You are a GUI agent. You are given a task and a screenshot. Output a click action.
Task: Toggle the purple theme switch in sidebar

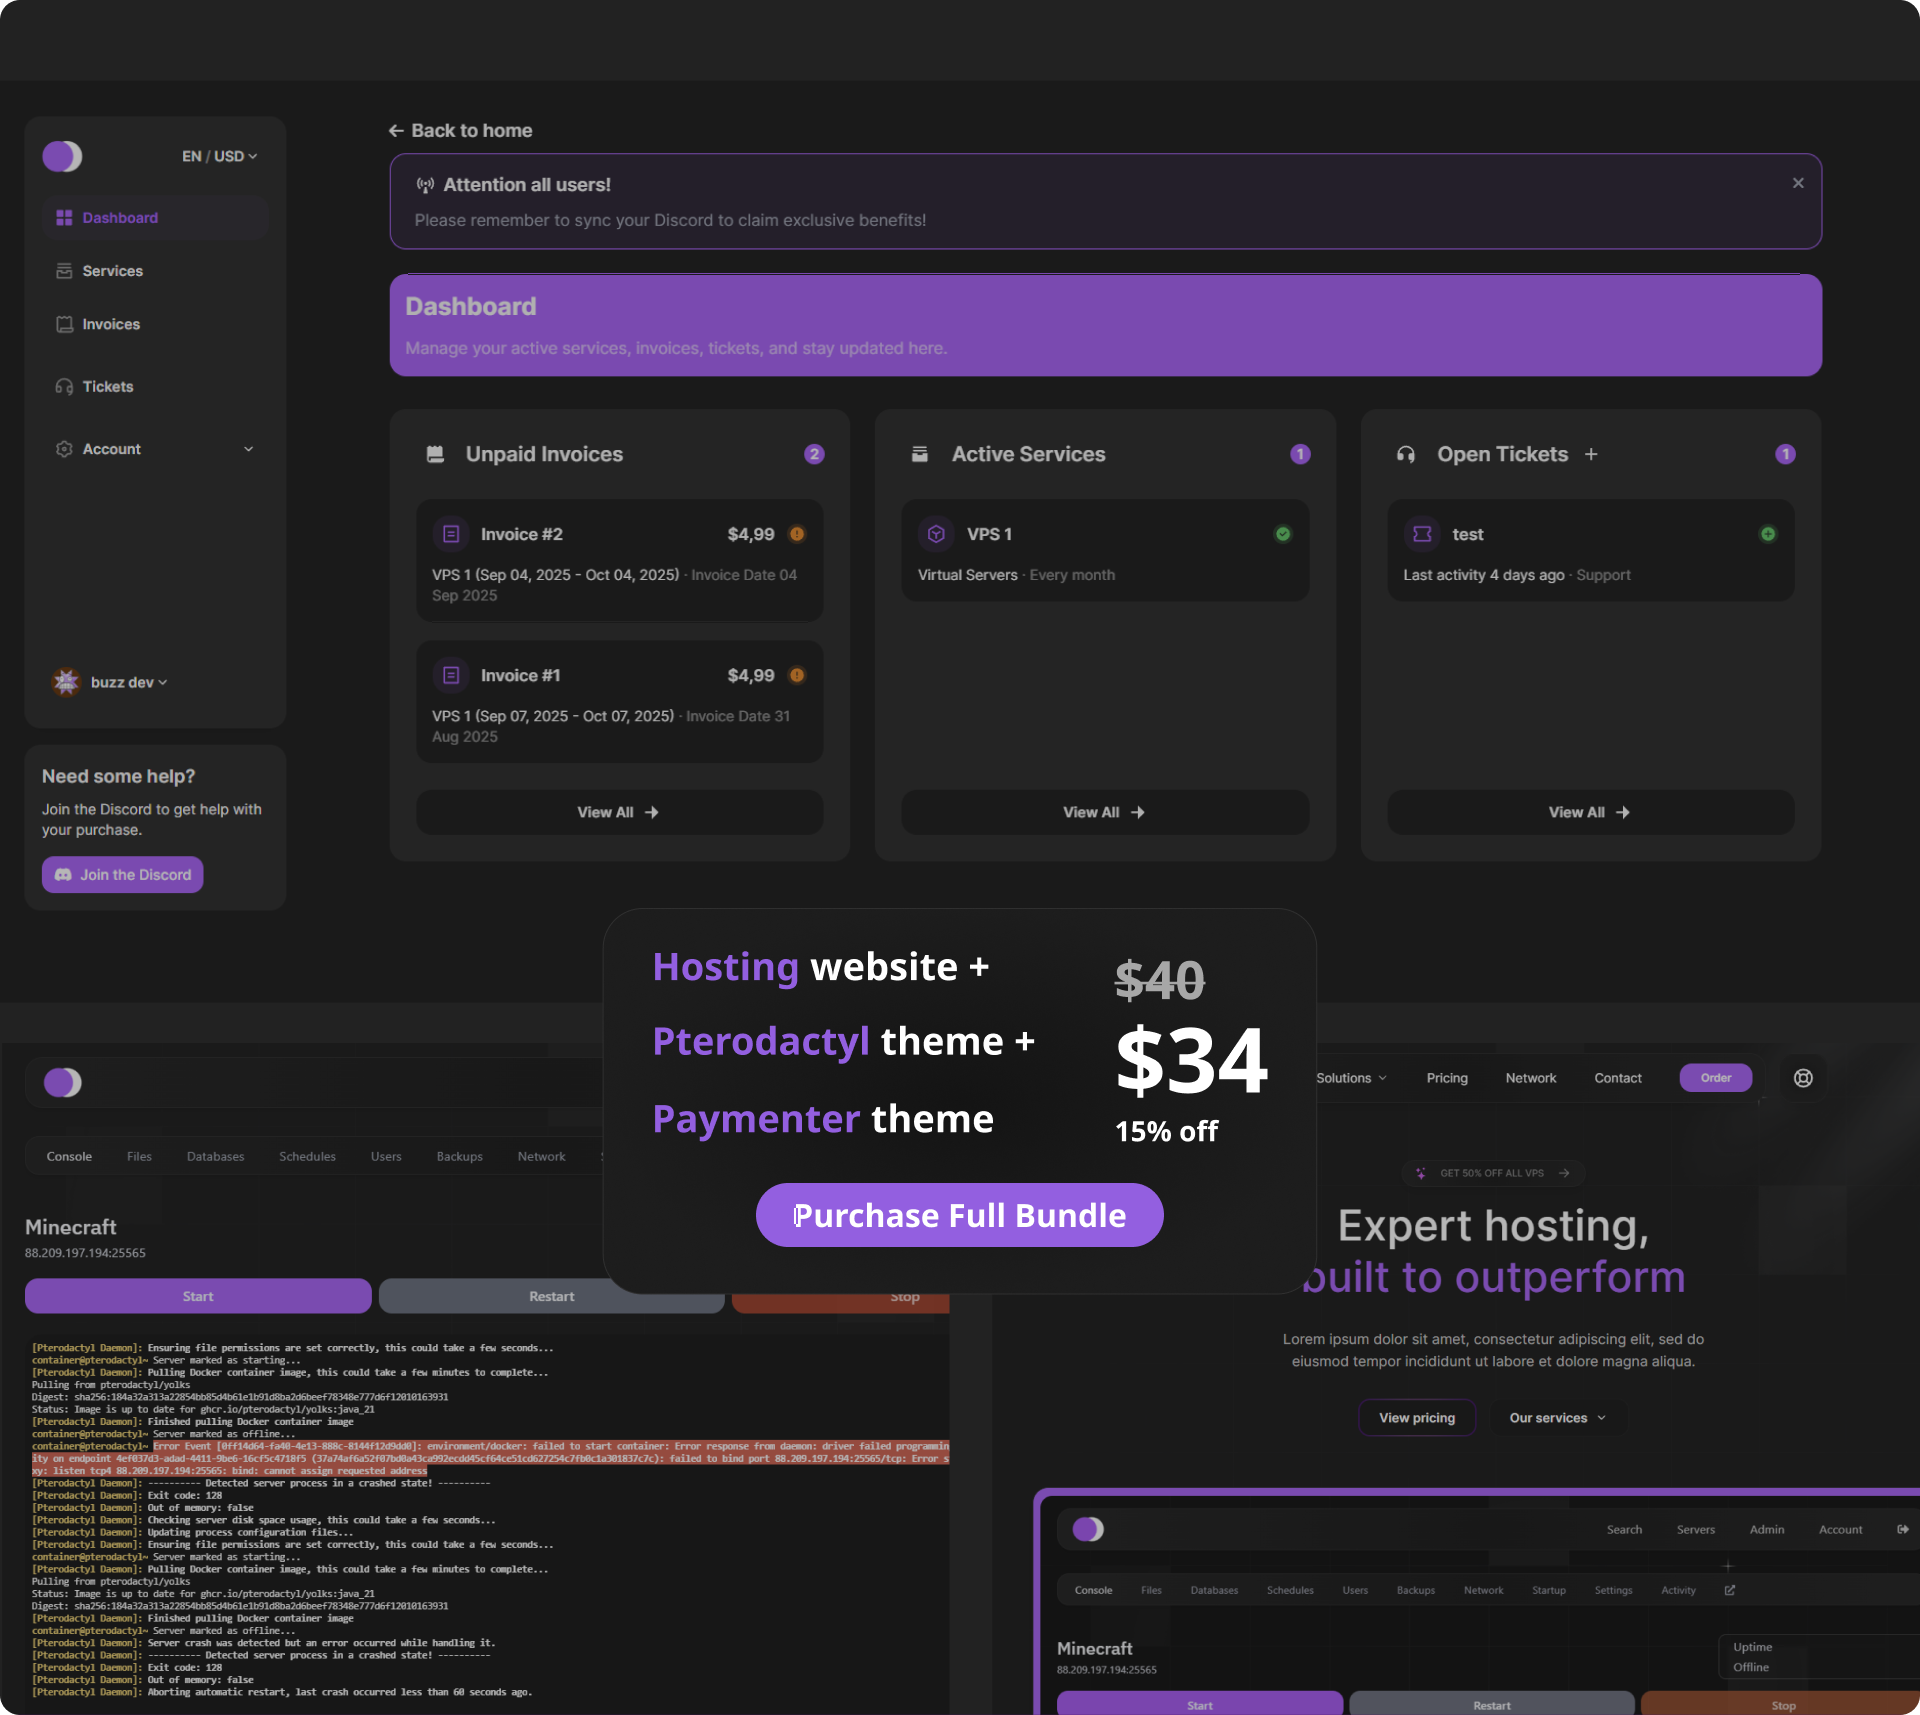[x=62, y=156]
